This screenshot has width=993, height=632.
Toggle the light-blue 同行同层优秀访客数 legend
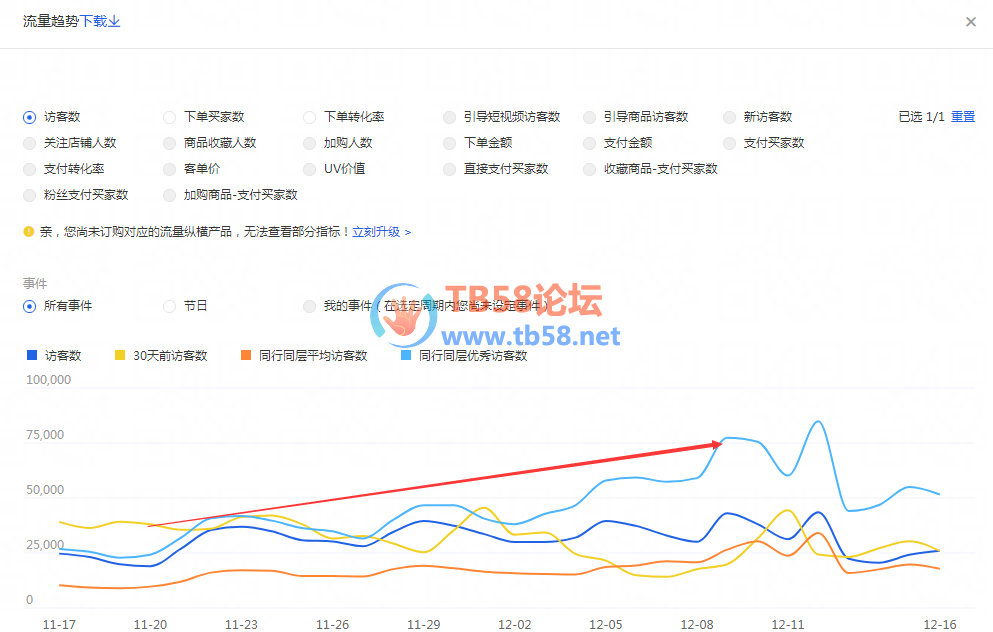tap(464, 355)
